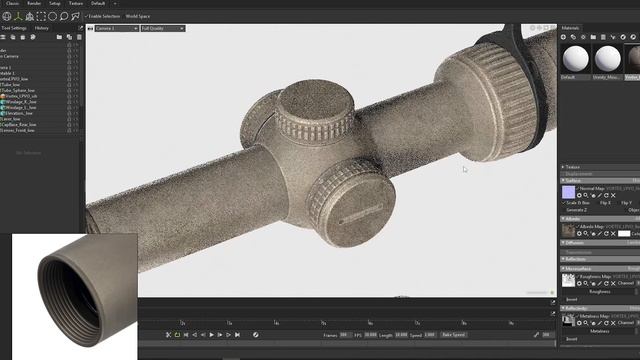The height and width of the screenshot is (360, 640).
Task: Choose the circle selection tool
Action: 53,16
